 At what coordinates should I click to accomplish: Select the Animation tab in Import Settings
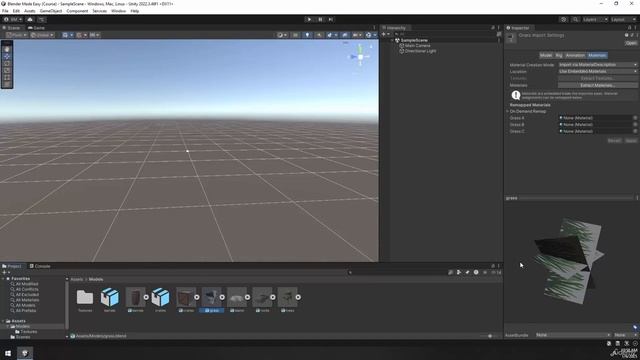pos(575,55)
